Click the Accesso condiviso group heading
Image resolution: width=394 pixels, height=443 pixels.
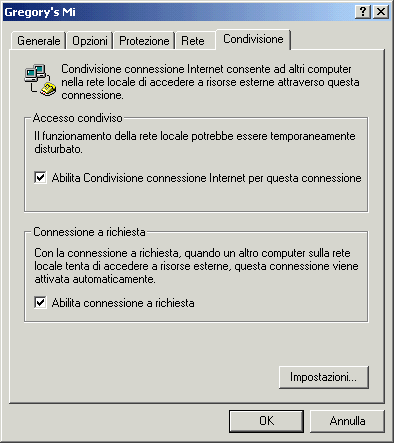(x=78, y=118)
